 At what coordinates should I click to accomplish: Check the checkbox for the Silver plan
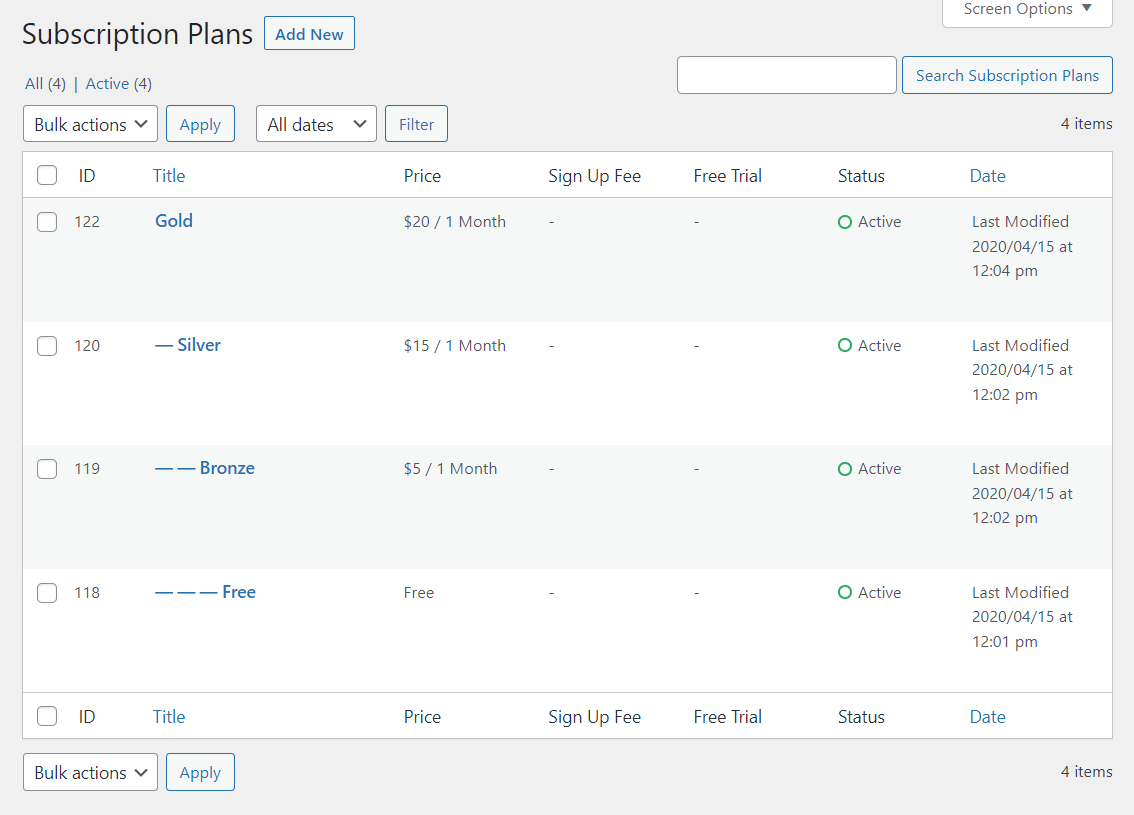pyautogui.click(x=46, y=345)
